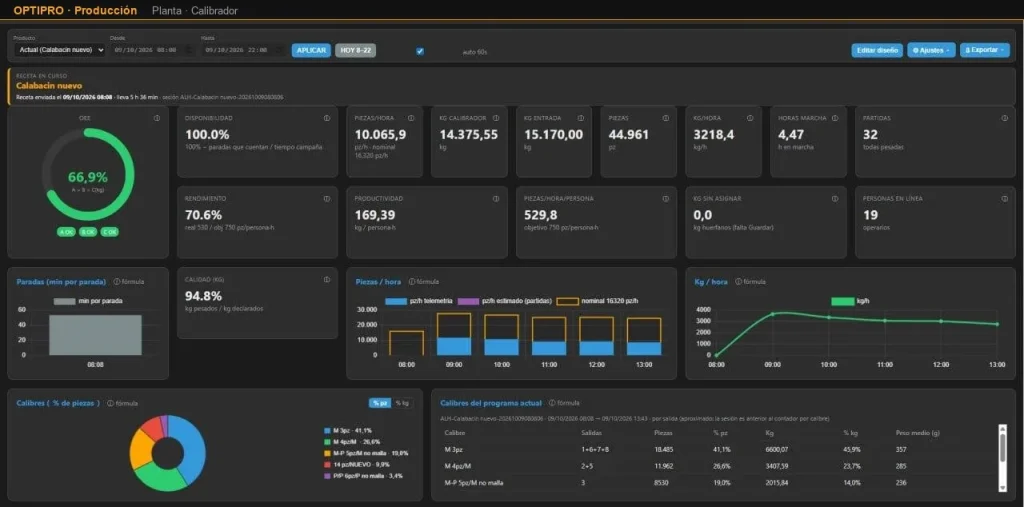Click the OPTIPRO · Producción title
This screenshot has width=1024, height=507.
(75, 10)
